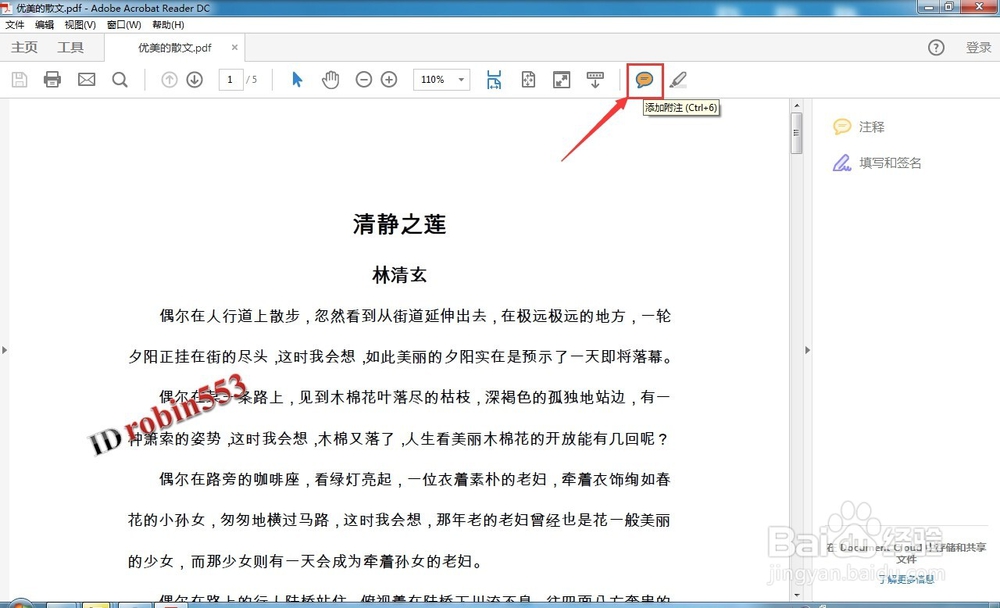Click the Help question mark icon
1000x608 pixels.
click(936, 47)
